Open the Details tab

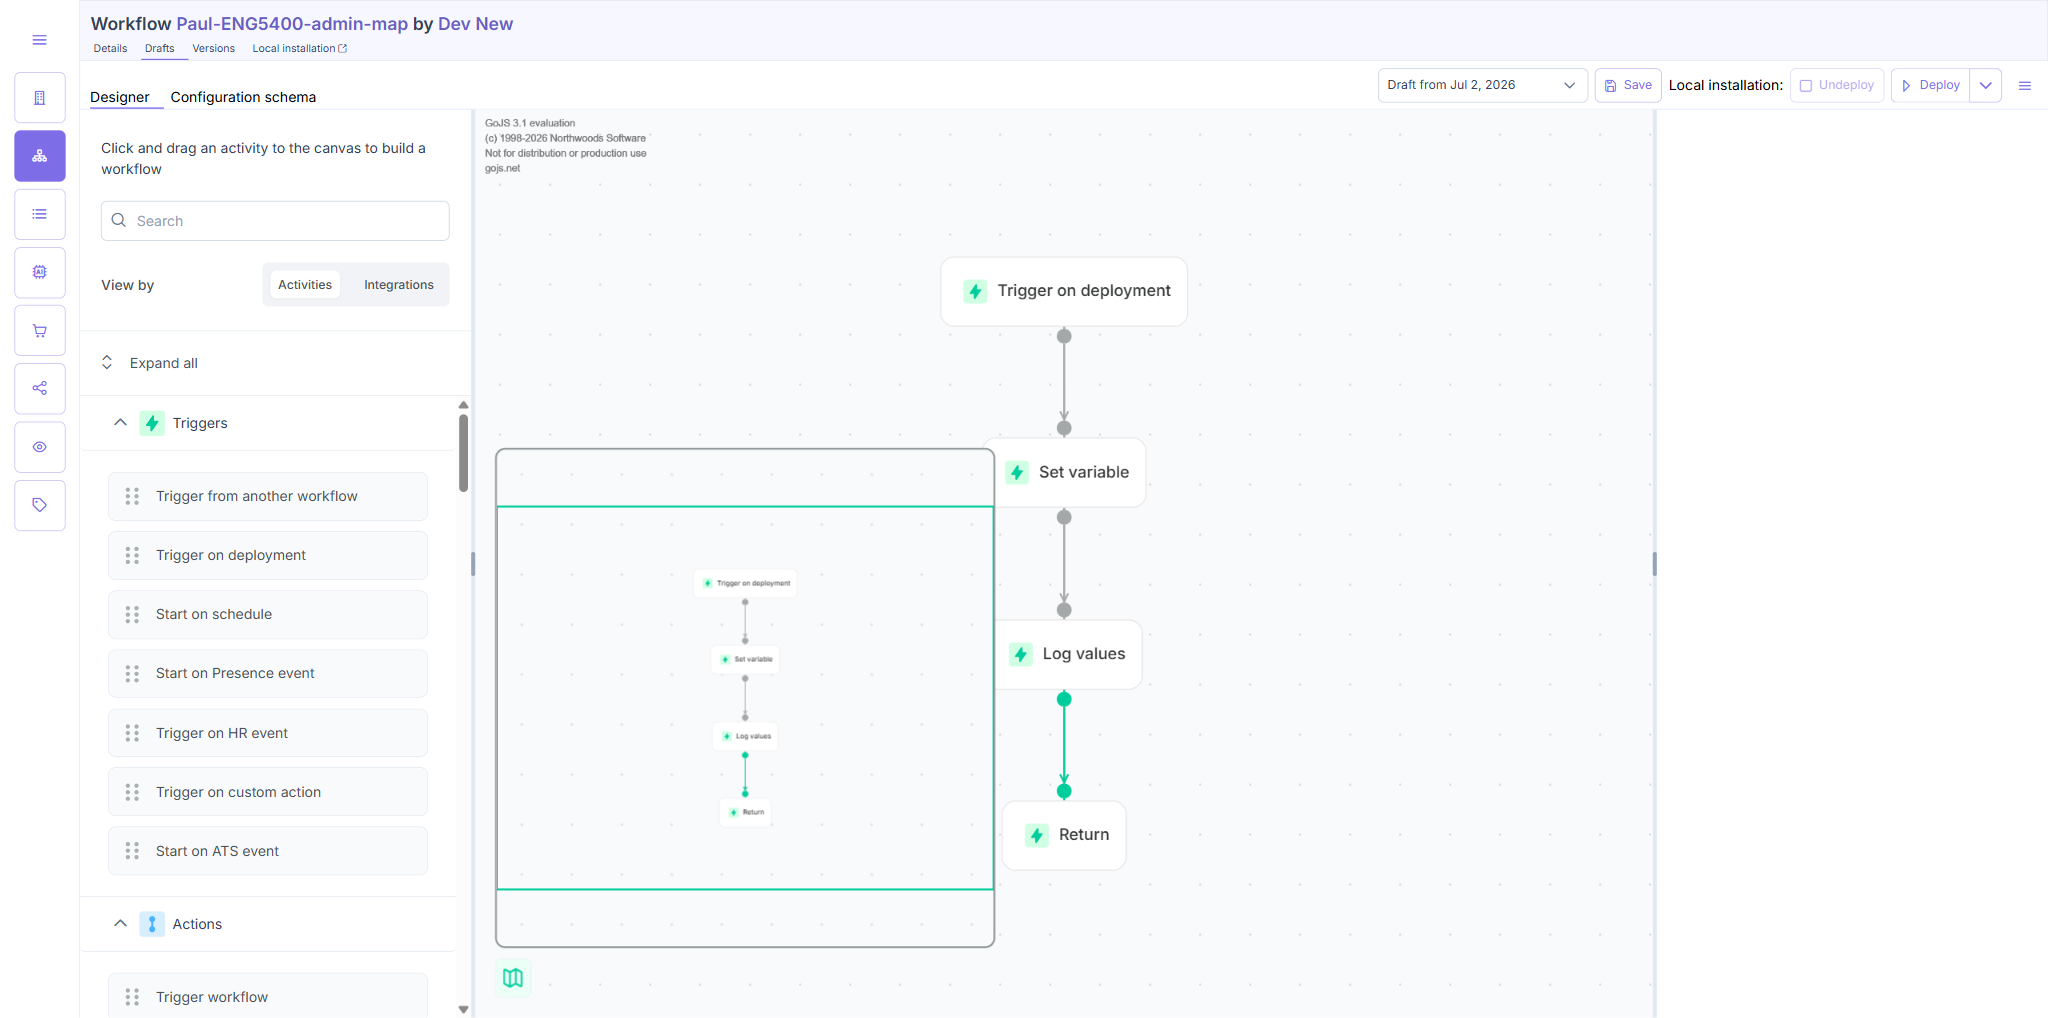(110, 48)
